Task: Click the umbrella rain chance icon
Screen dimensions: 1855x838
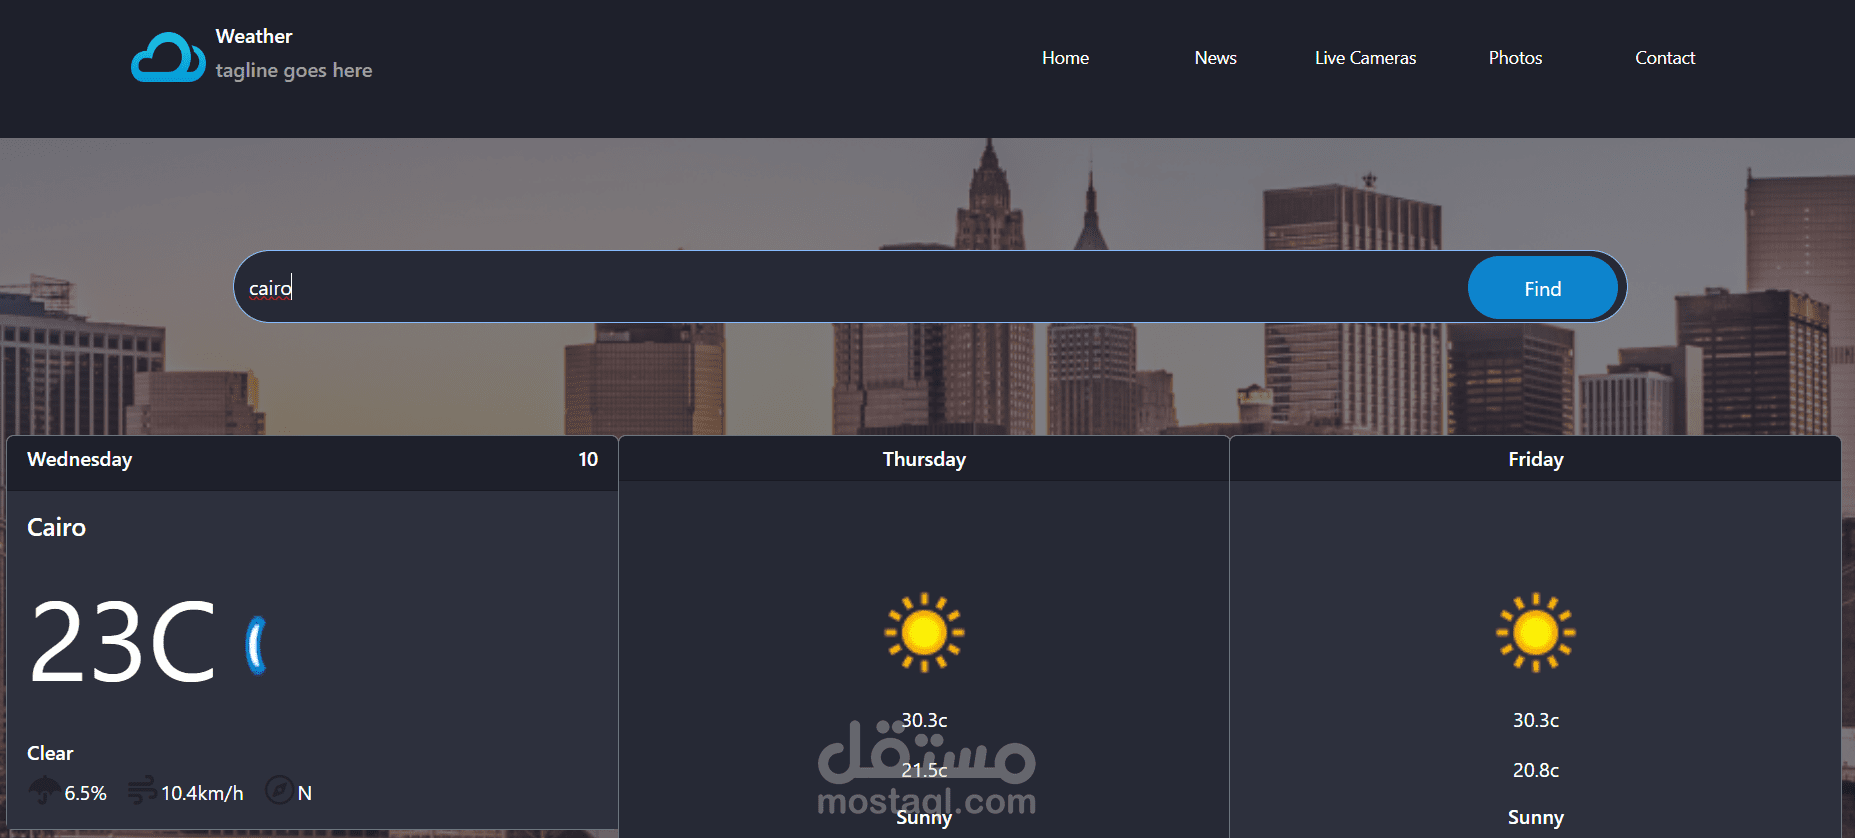Action: point(44,790)
